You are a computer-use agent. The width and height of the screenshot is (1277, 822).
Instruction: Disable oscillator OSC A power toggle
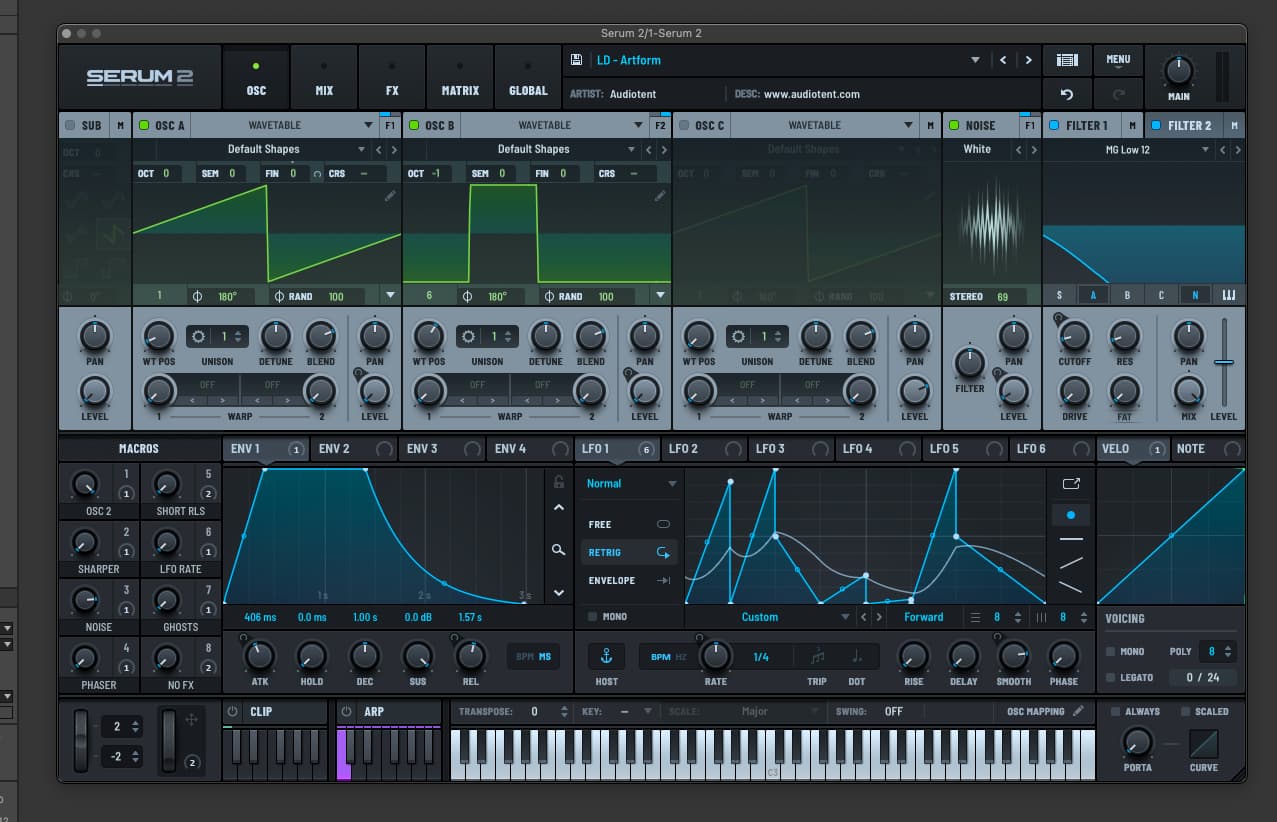(x=144, y=125)
